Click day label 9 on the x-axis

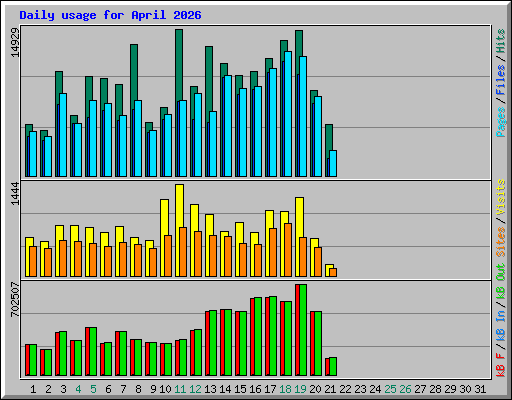tap(153, 389)
